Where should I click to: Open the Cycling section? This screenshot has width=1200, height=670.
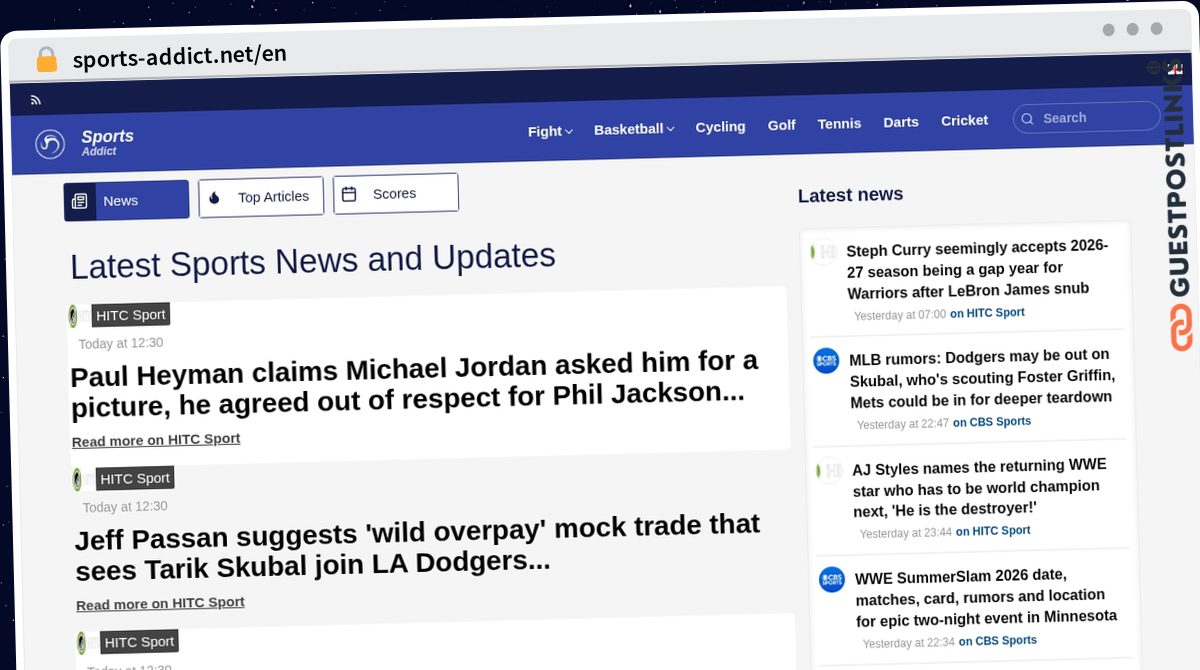(720, 127)
